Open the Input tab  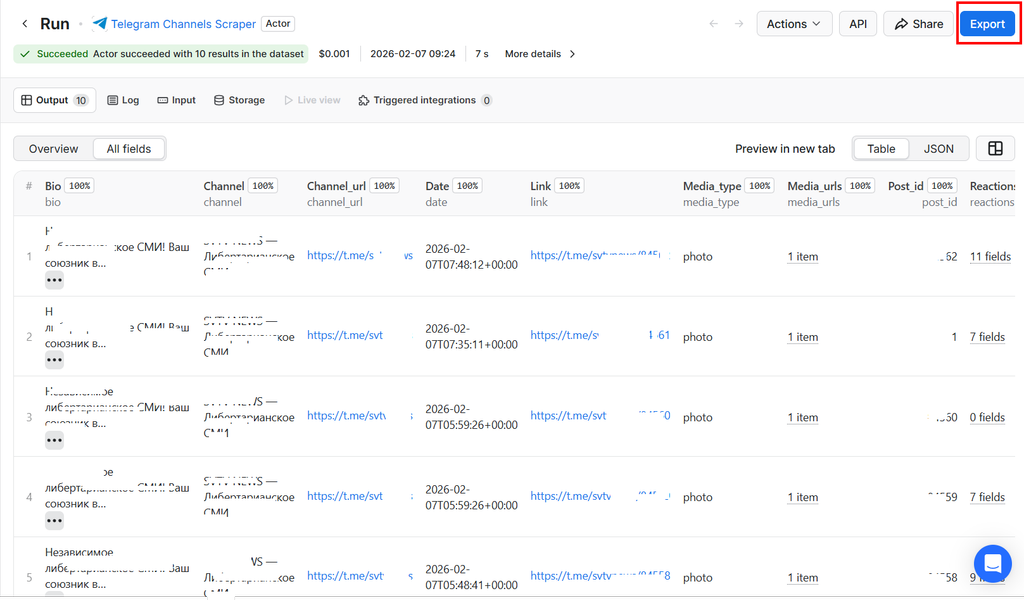tap(176, 100)
